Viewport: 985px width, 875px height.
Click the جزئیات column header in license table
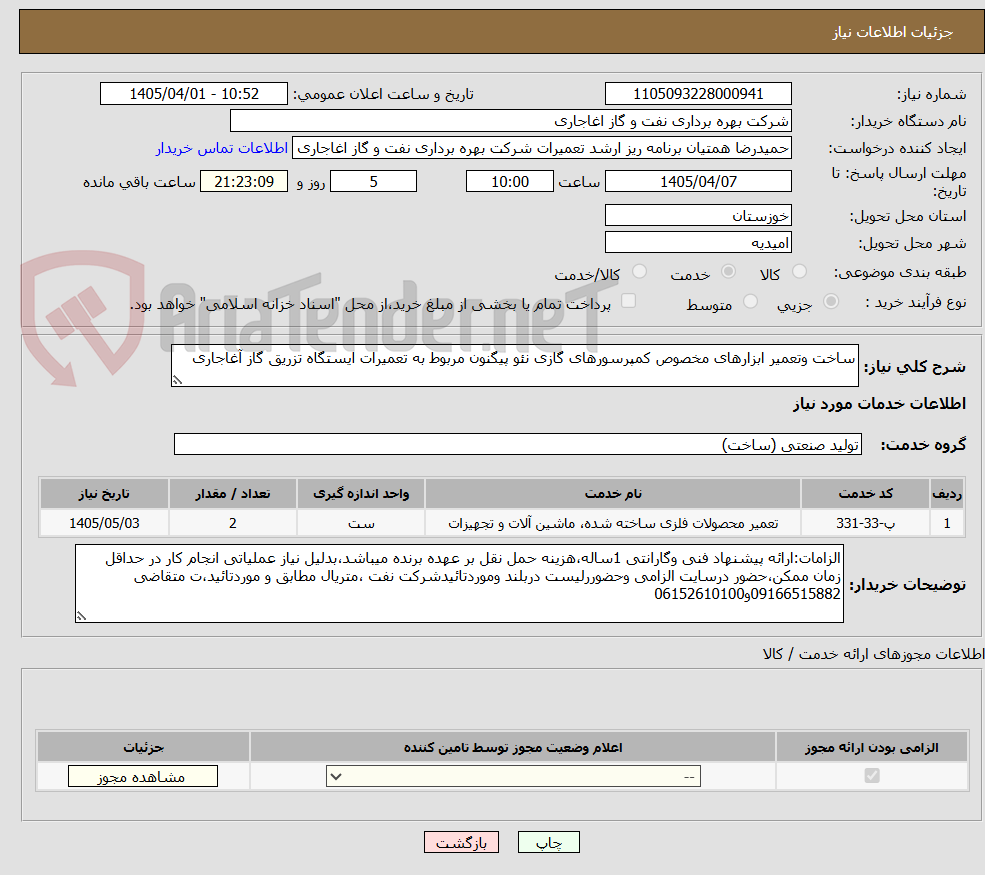click(x=143, y=747)
